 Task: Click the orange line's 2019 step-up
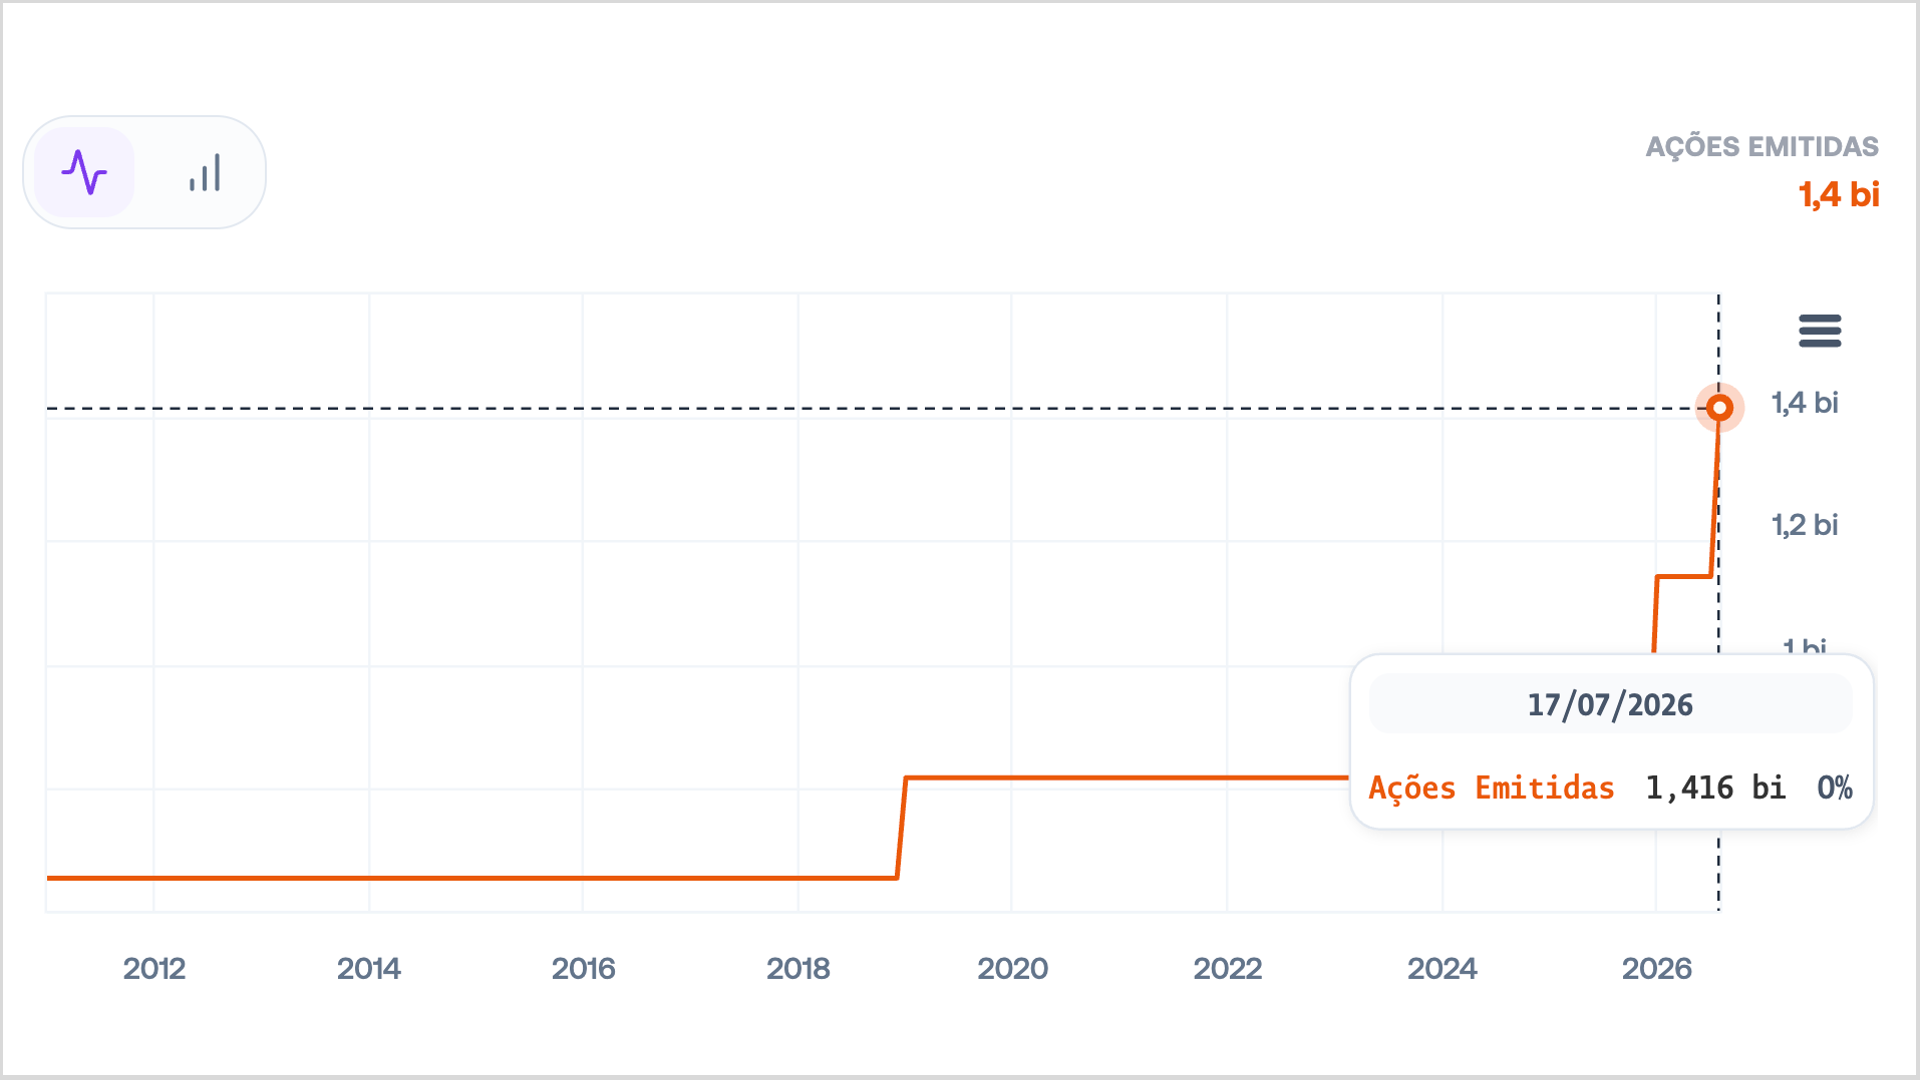pos(902,828)
